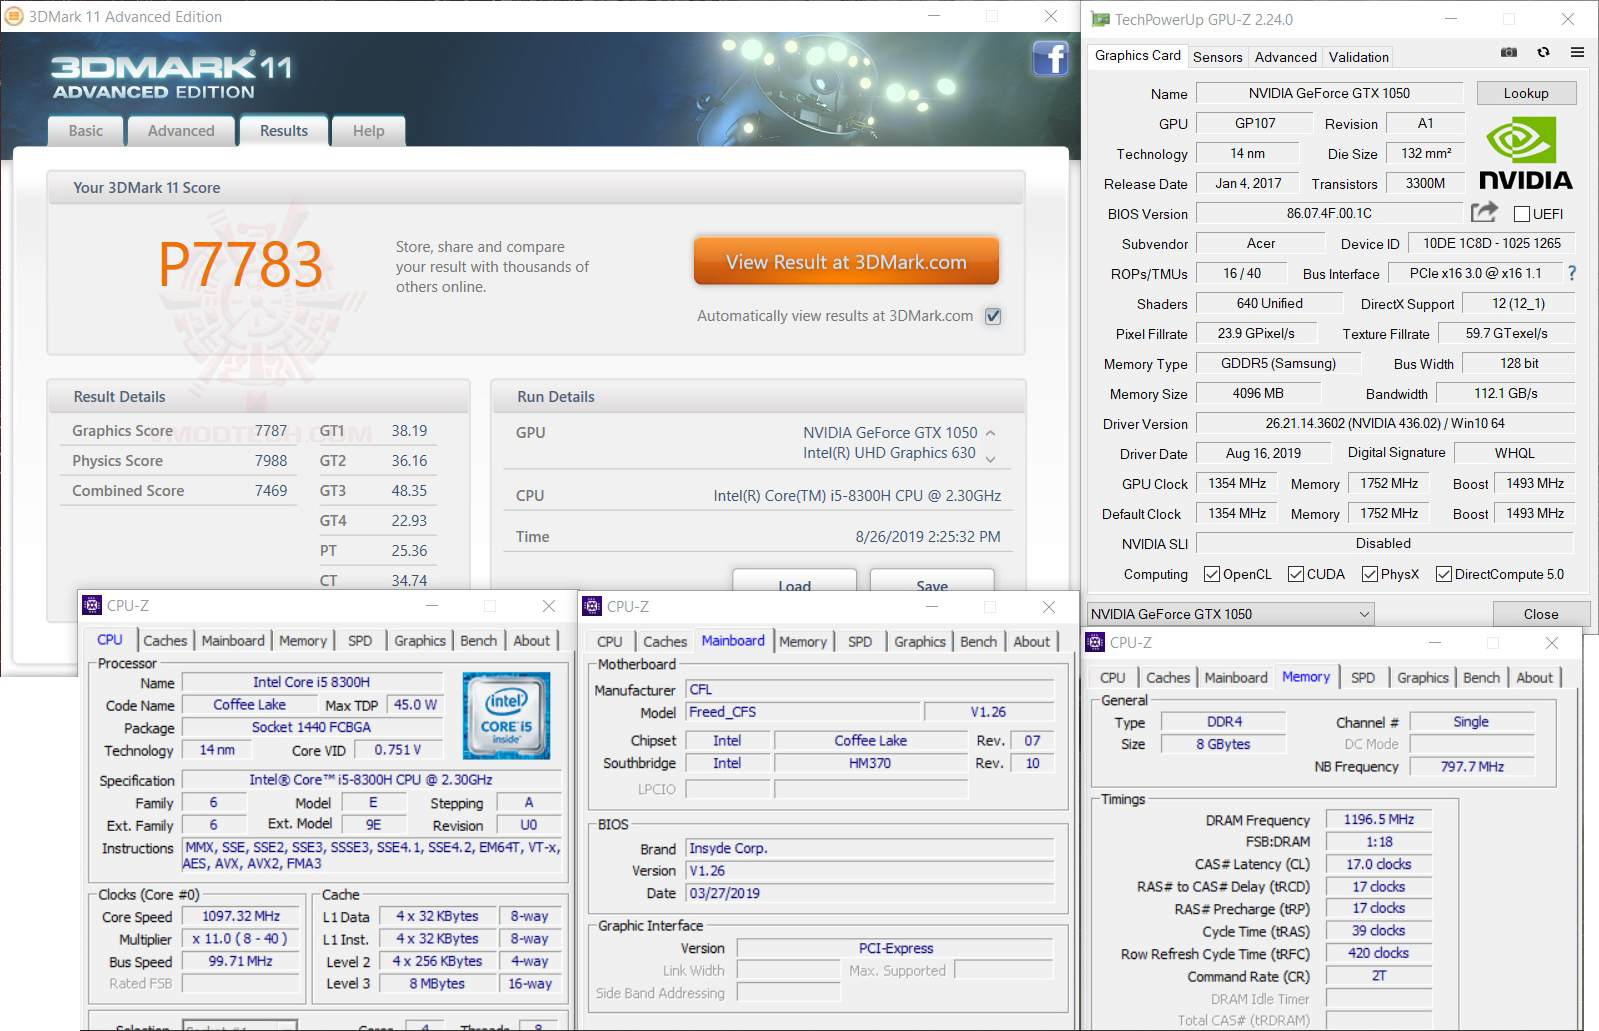
Task: Click the CAS# Latency 17.0 clocks value
Action: point(1379,864)
